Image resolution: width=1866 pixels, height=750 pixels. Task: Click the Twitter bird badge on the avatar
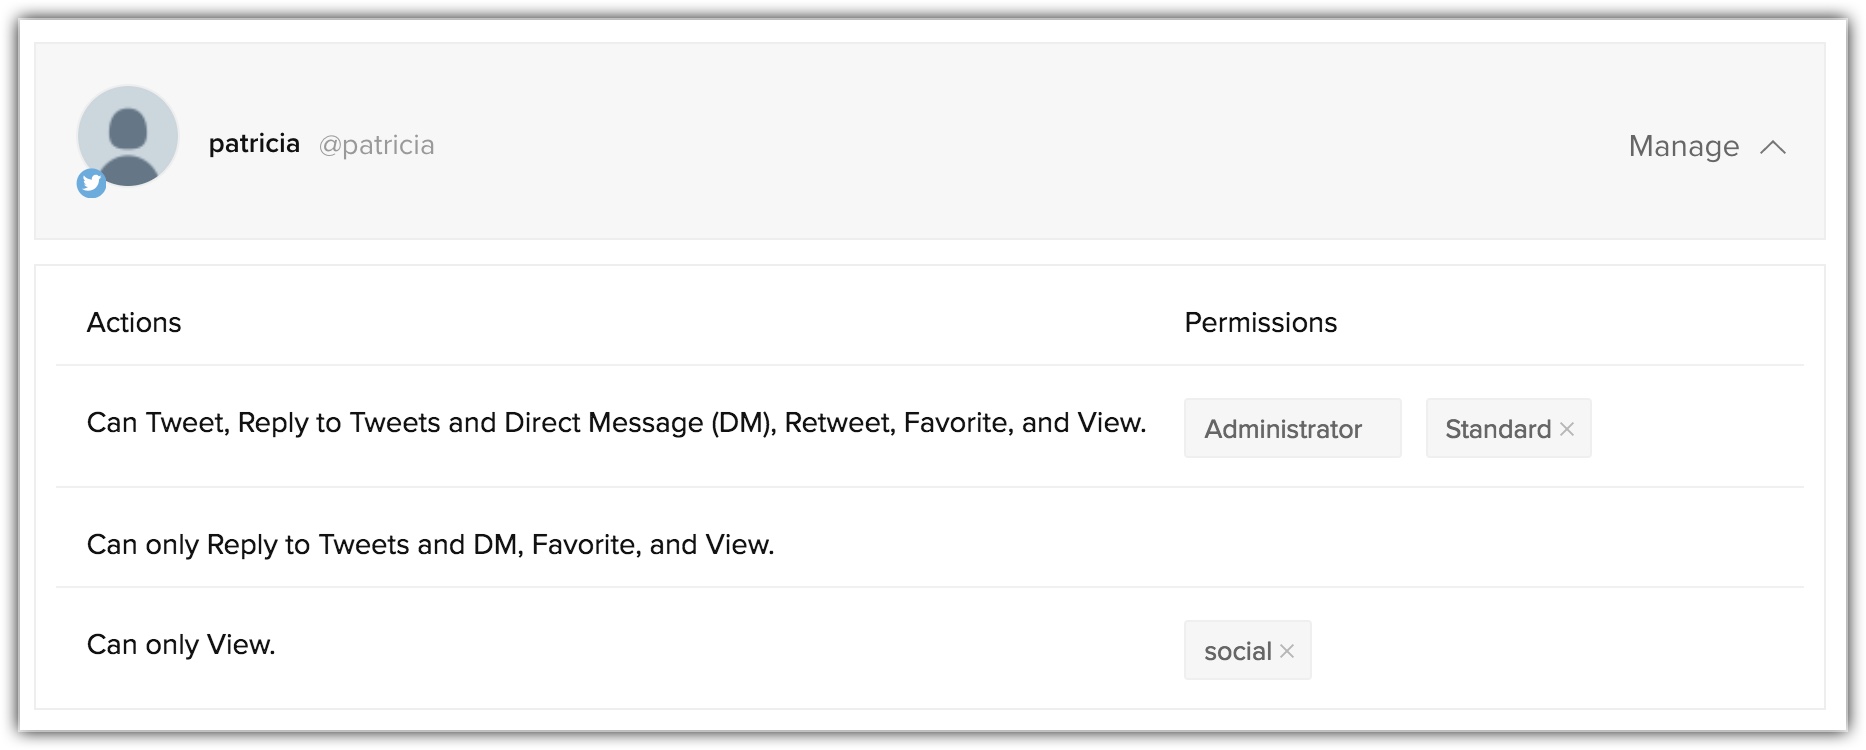[92, 183]
